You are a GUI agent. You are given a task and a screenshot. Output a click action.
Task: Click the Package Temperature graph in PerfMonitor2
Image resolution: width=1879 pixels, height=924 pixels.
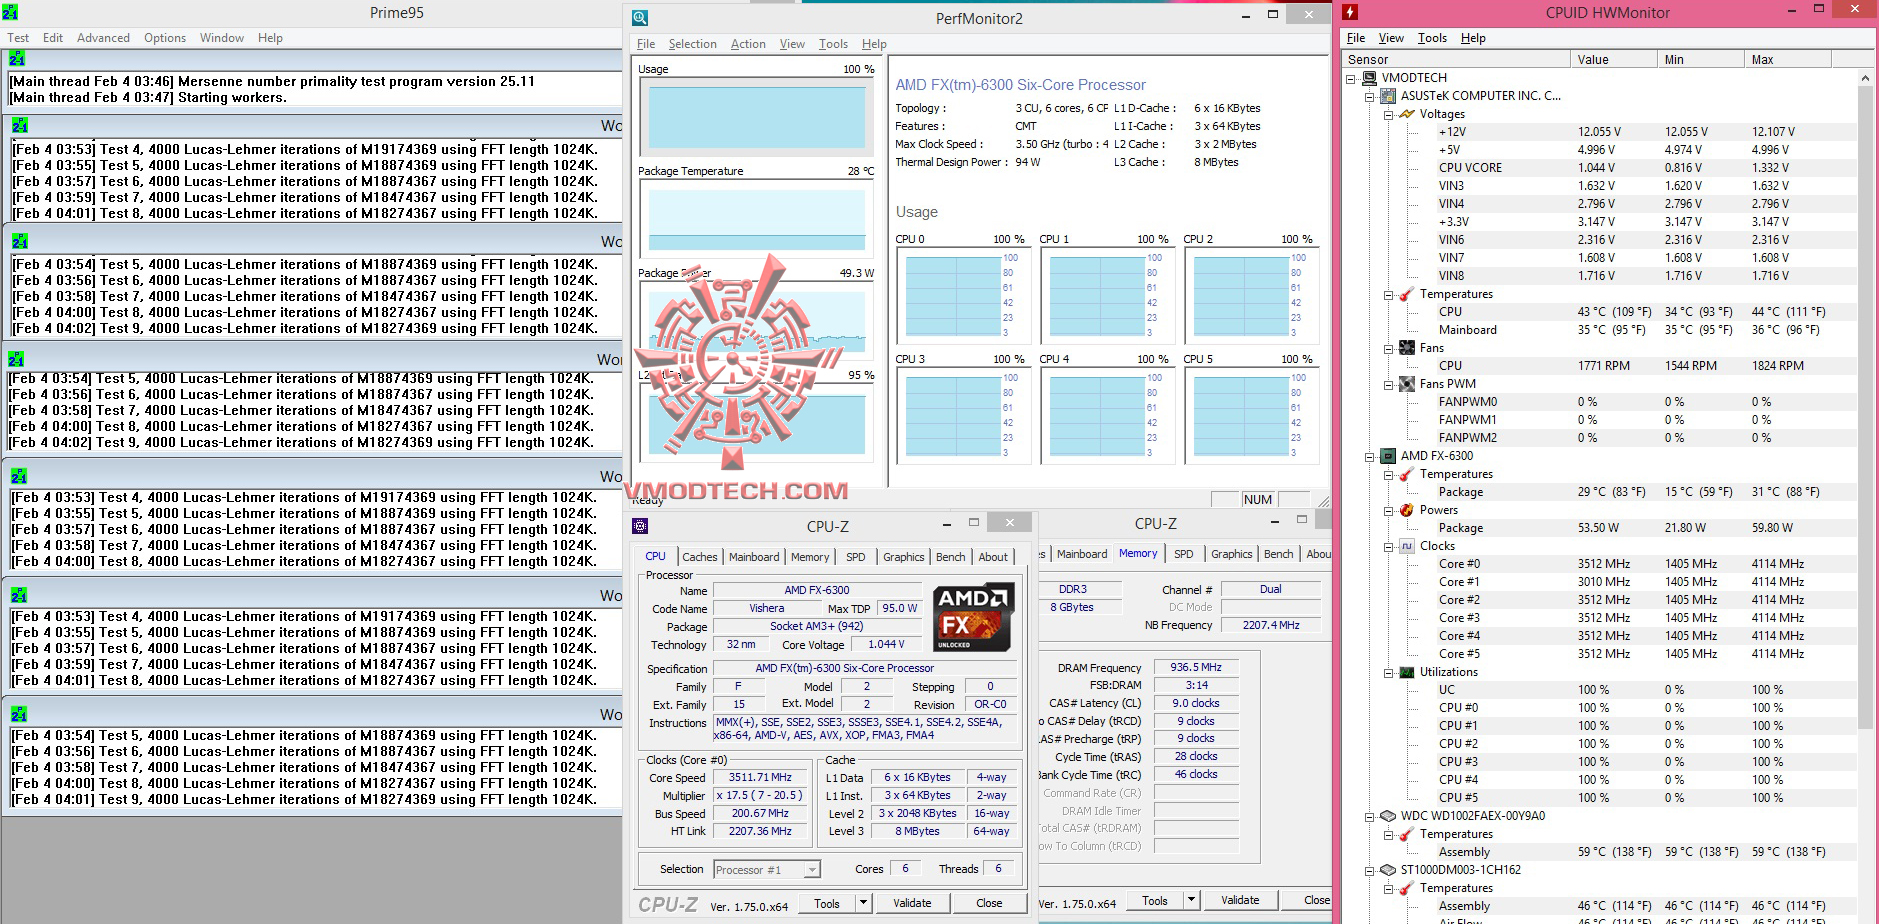(756, 220)
